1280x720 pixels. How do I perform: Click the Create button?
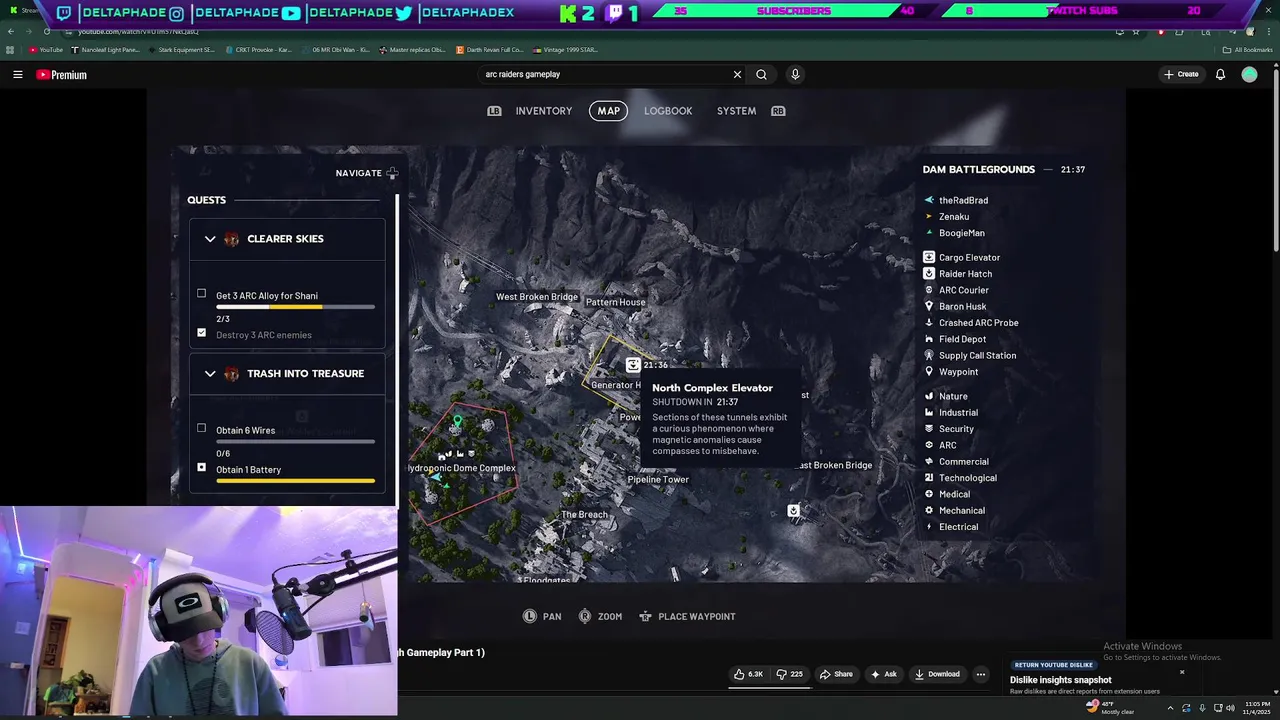click(x=1181, y=74)
